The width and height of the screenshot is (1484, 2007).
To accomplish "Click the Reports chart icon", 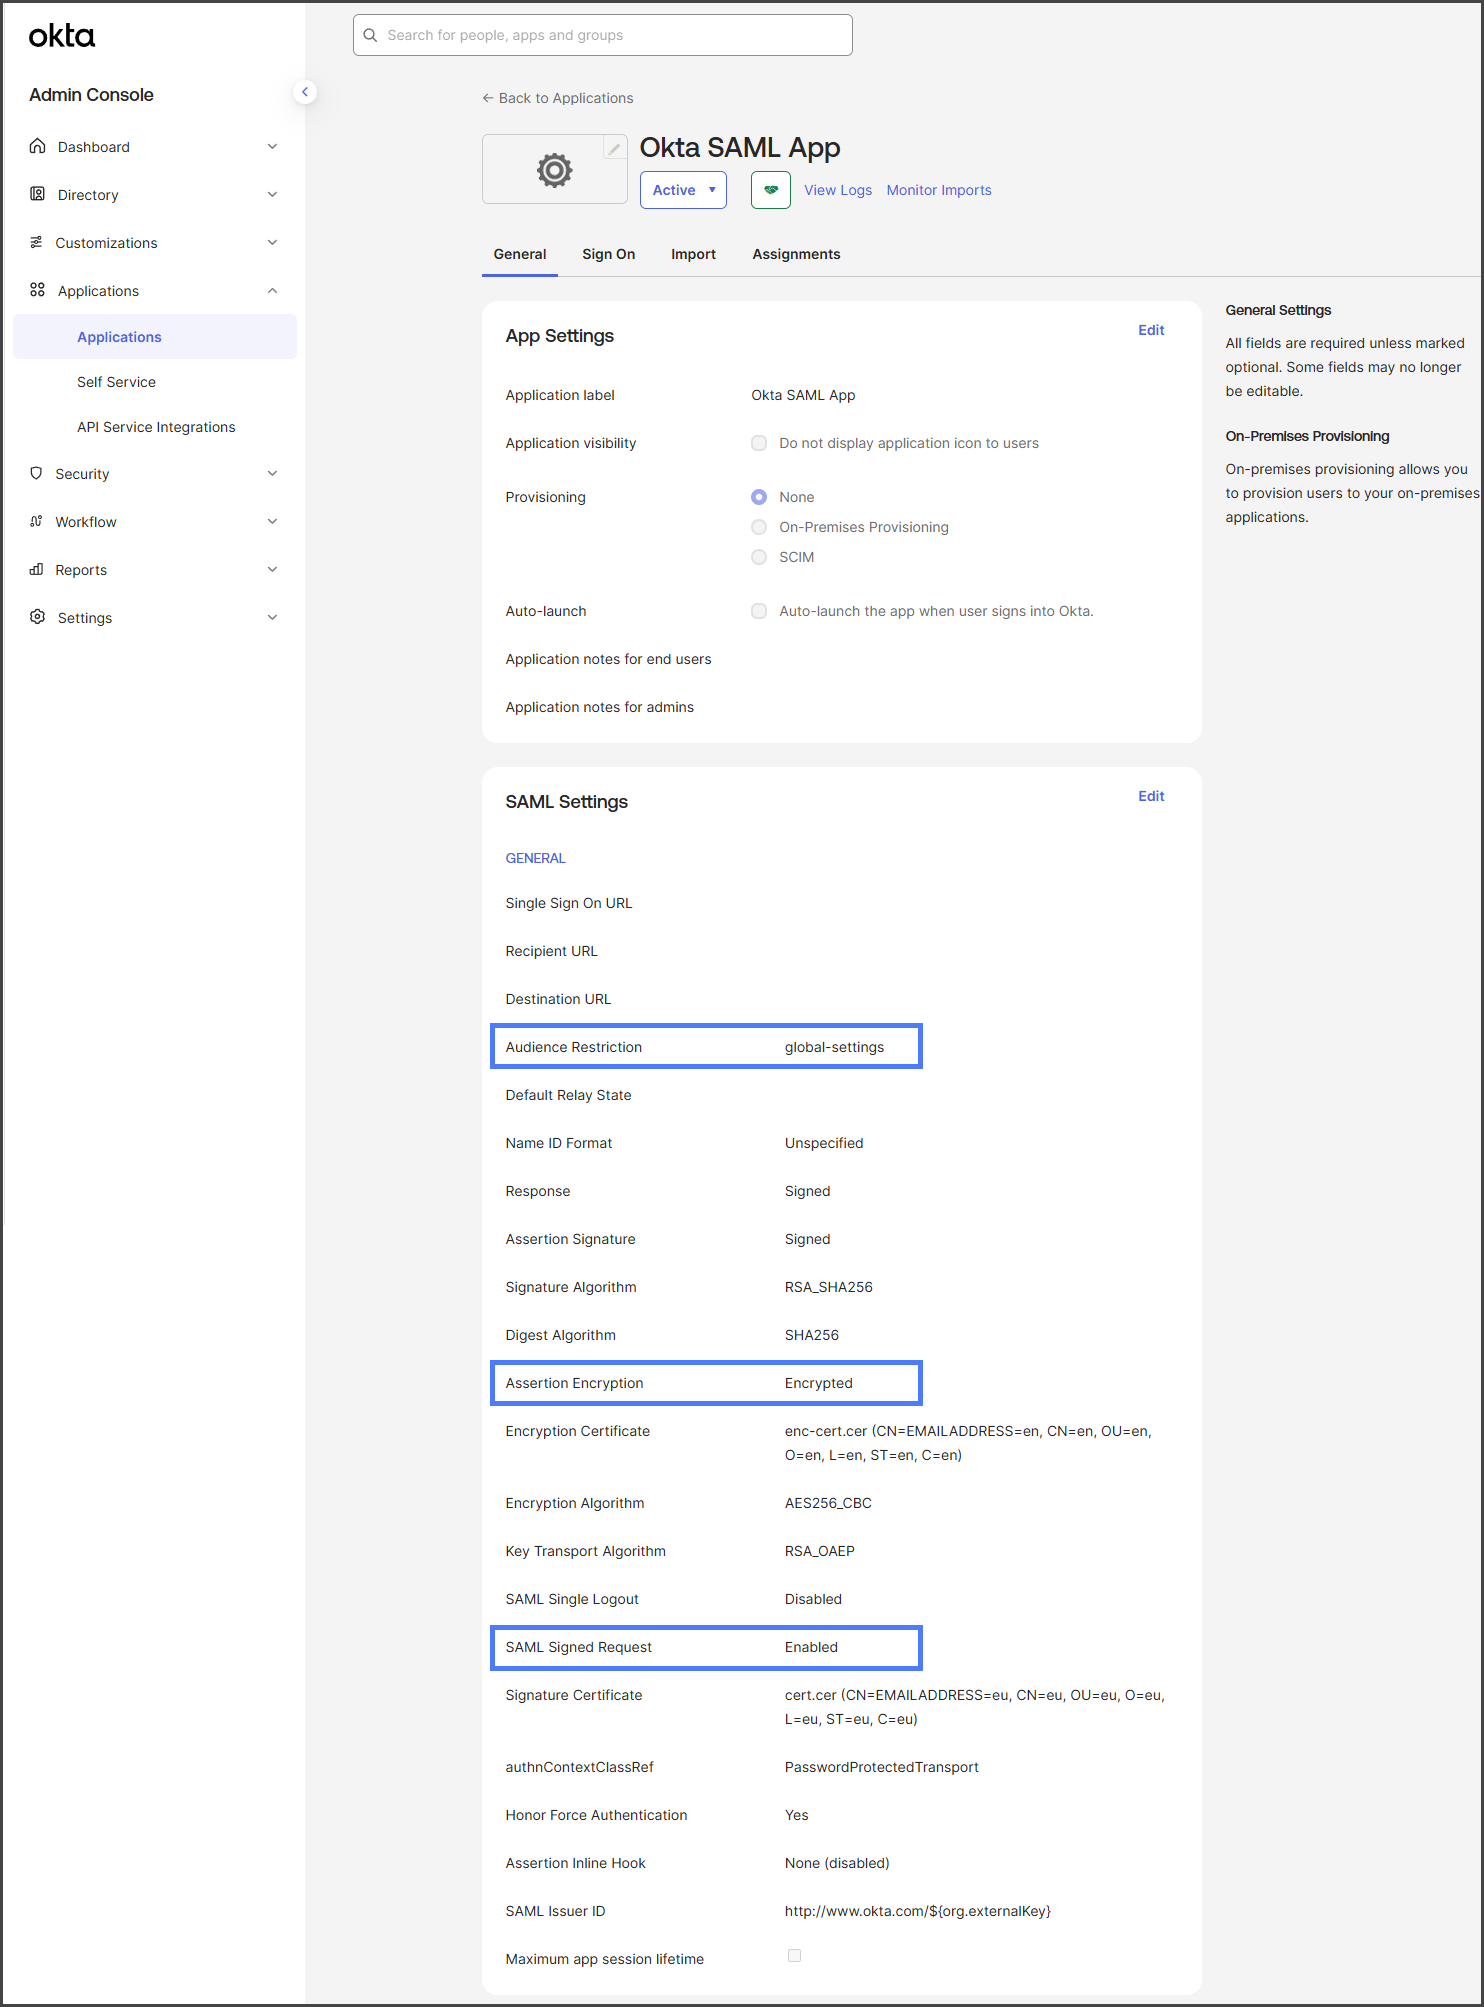I will click(x=37, y=570).
